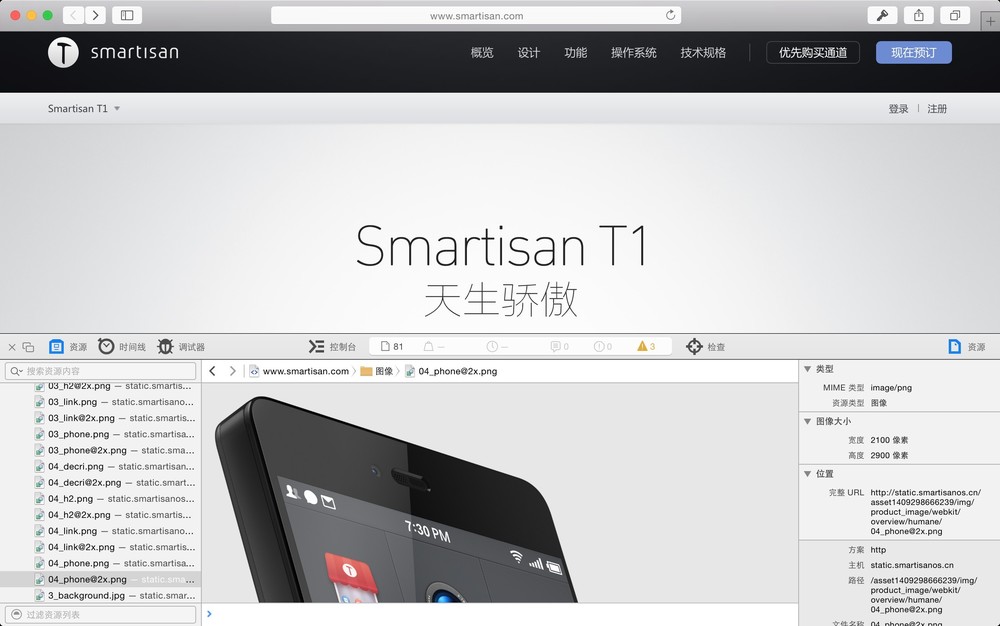
Task: Click the Safari Share button
Action: tap(918, 15)
